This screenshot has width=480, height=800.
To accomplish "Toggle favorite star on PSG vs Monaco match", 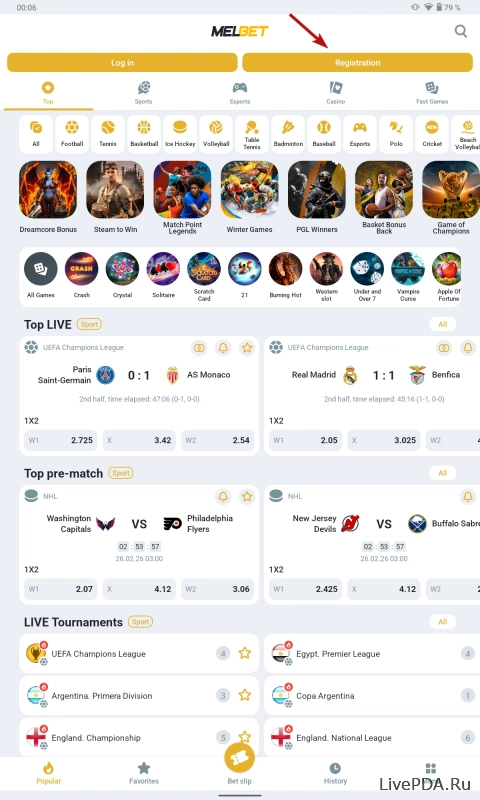I will click(x=247, y=348).
